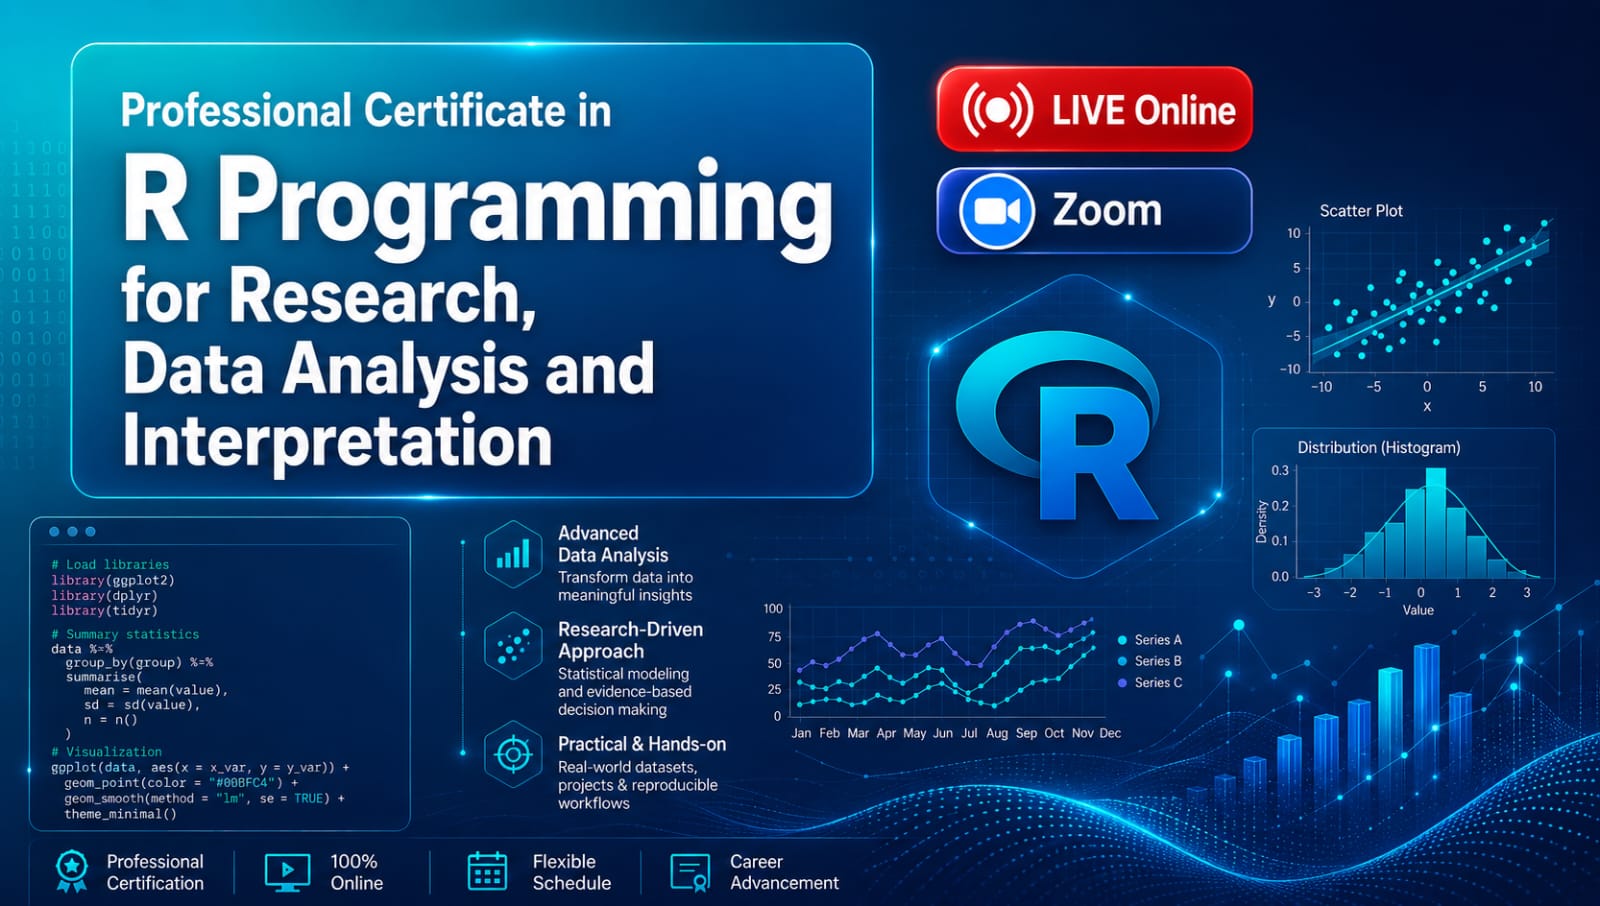Click the 'Research-Driven Approach' heading

tap(630, 640)
